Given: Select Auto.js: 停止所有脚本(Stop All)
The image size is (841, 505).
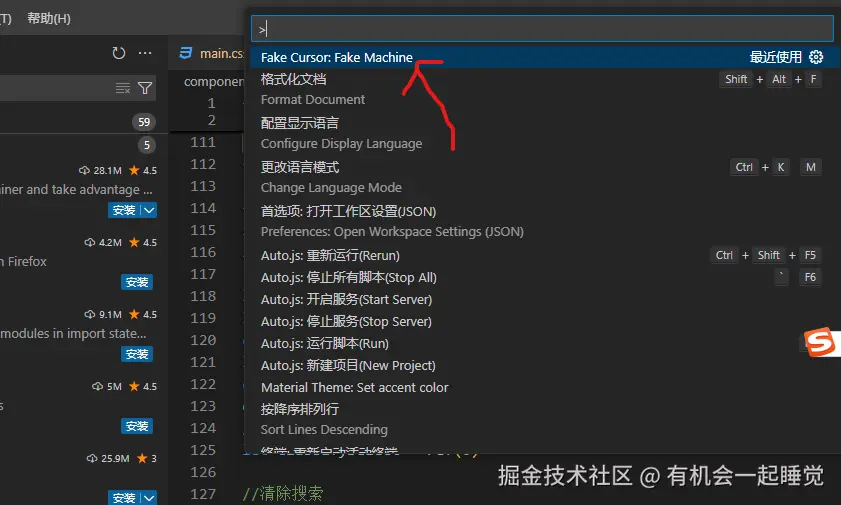Looking at the screenshot, I should click(x=542, y=277).
